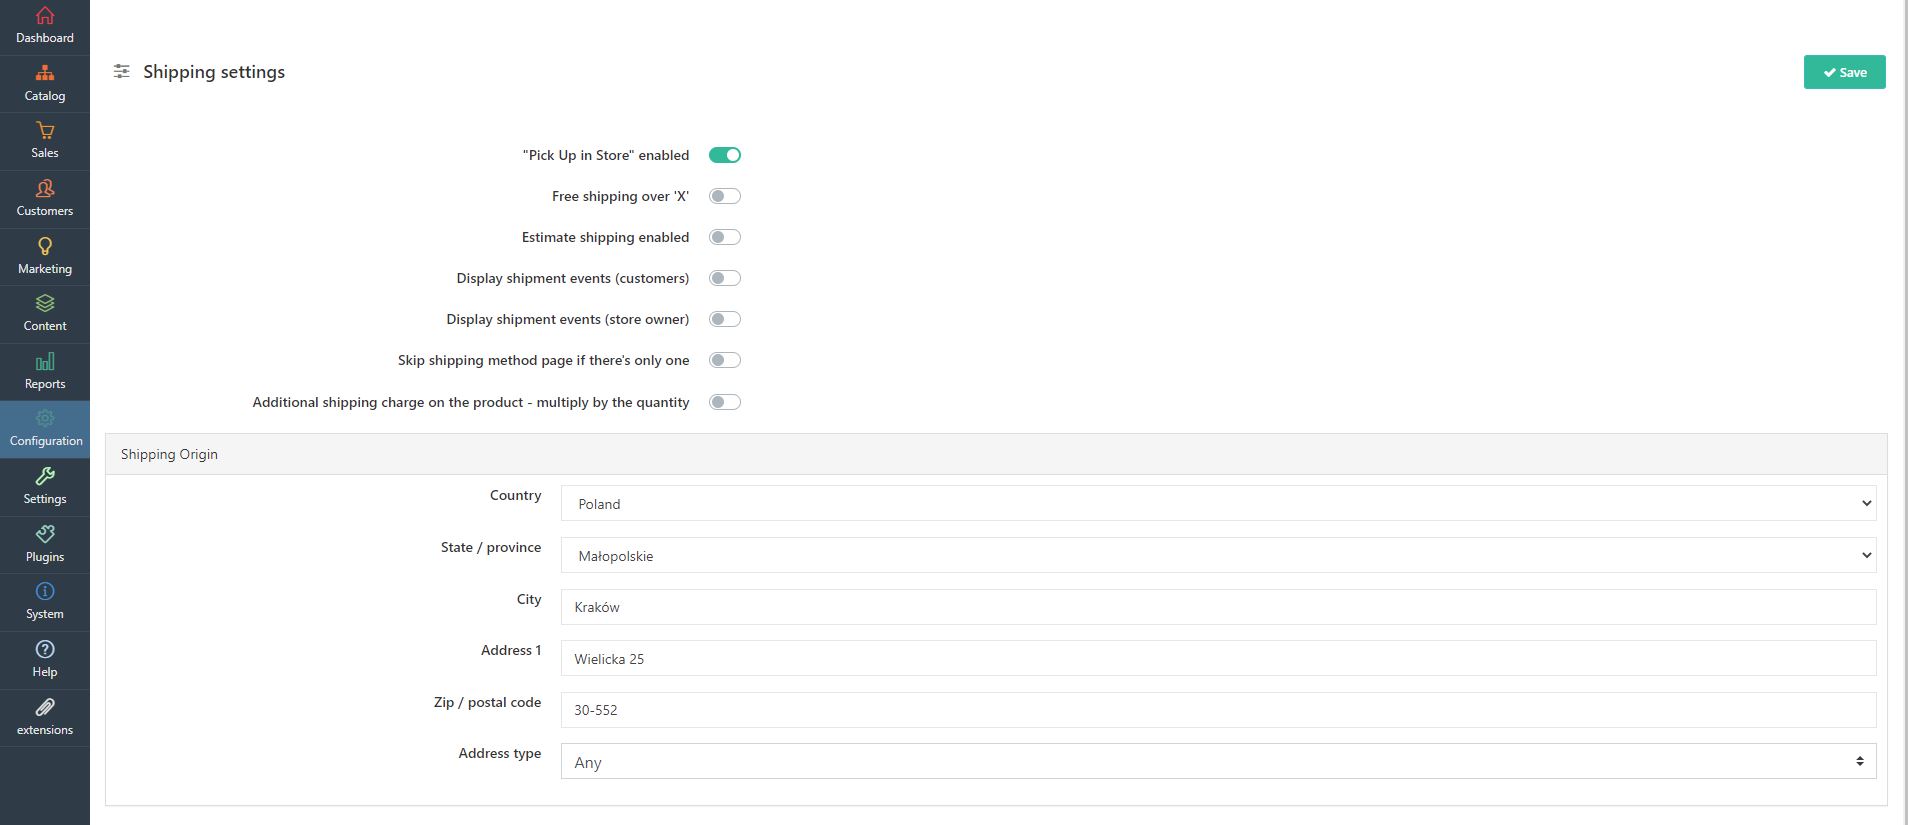Open the Address type dropdown
1908x825 pixels.
(x=1218, y=761)
